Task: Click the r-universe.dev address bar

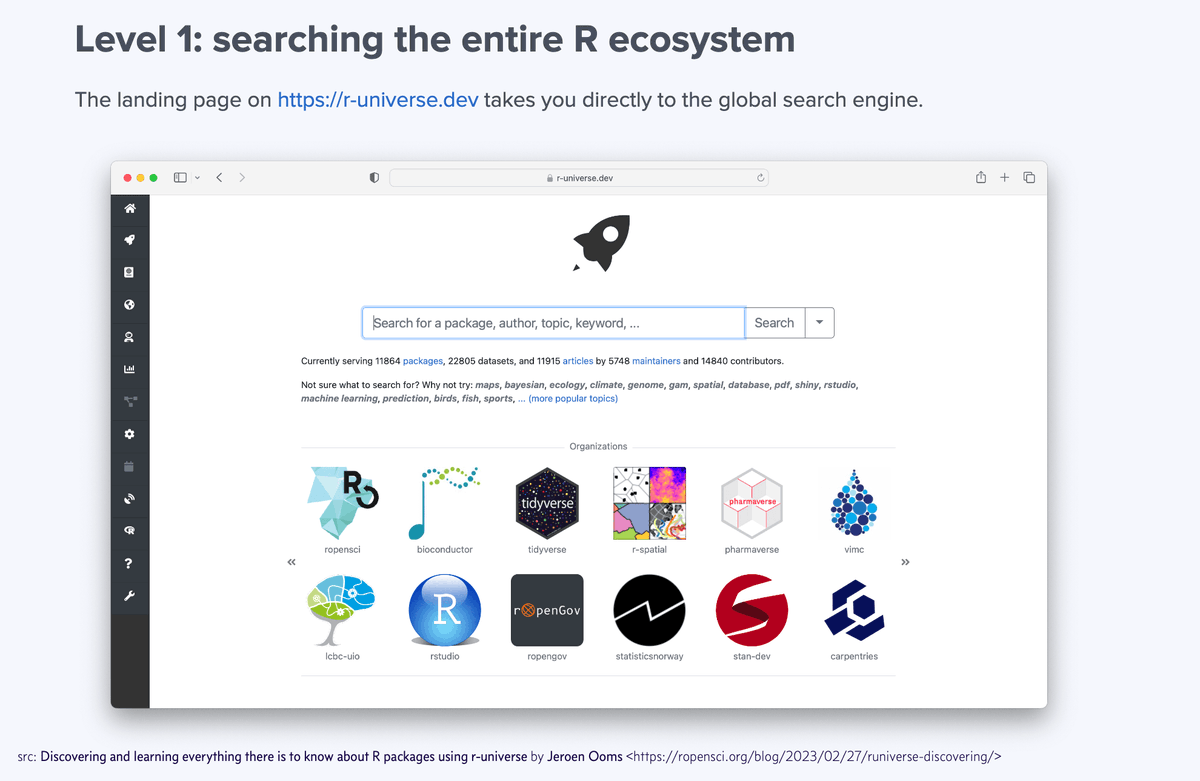Action: click(579, 178)
